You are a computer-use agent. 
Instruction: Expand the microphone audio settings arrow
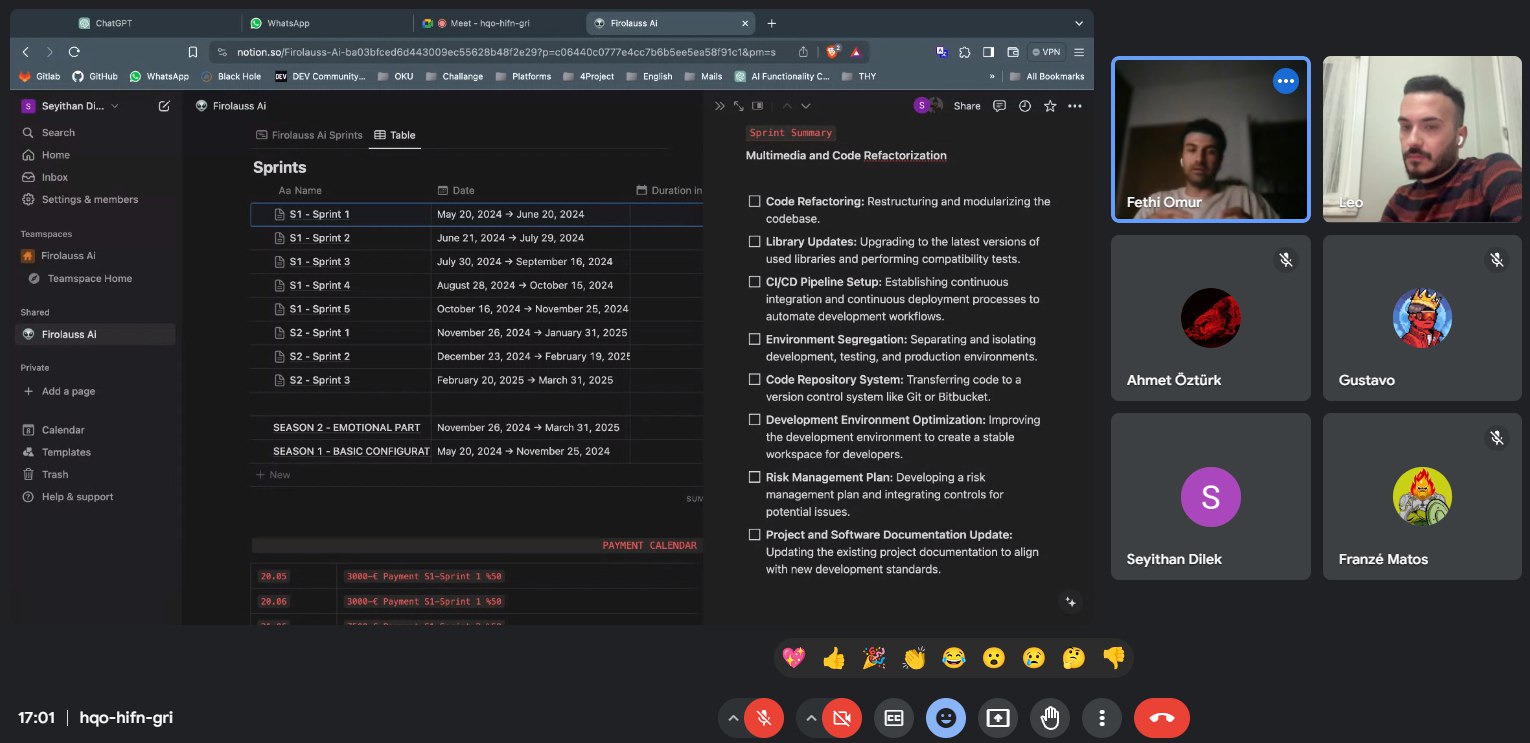(733, 718)
